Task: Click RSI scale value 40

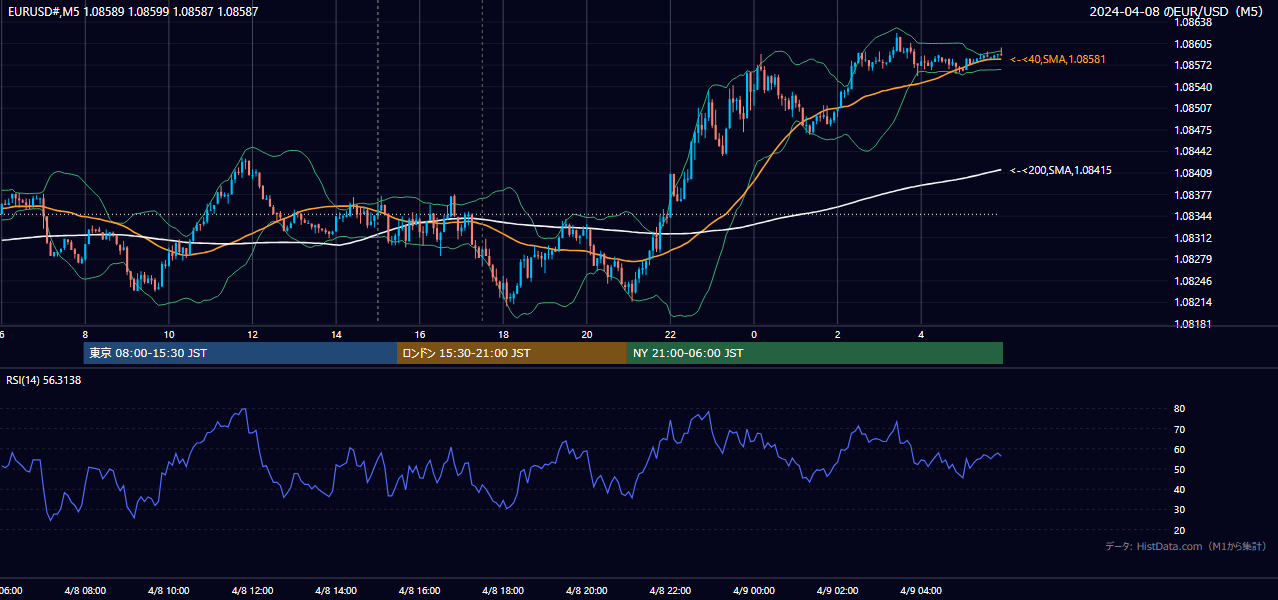Action: (1180, 490)
